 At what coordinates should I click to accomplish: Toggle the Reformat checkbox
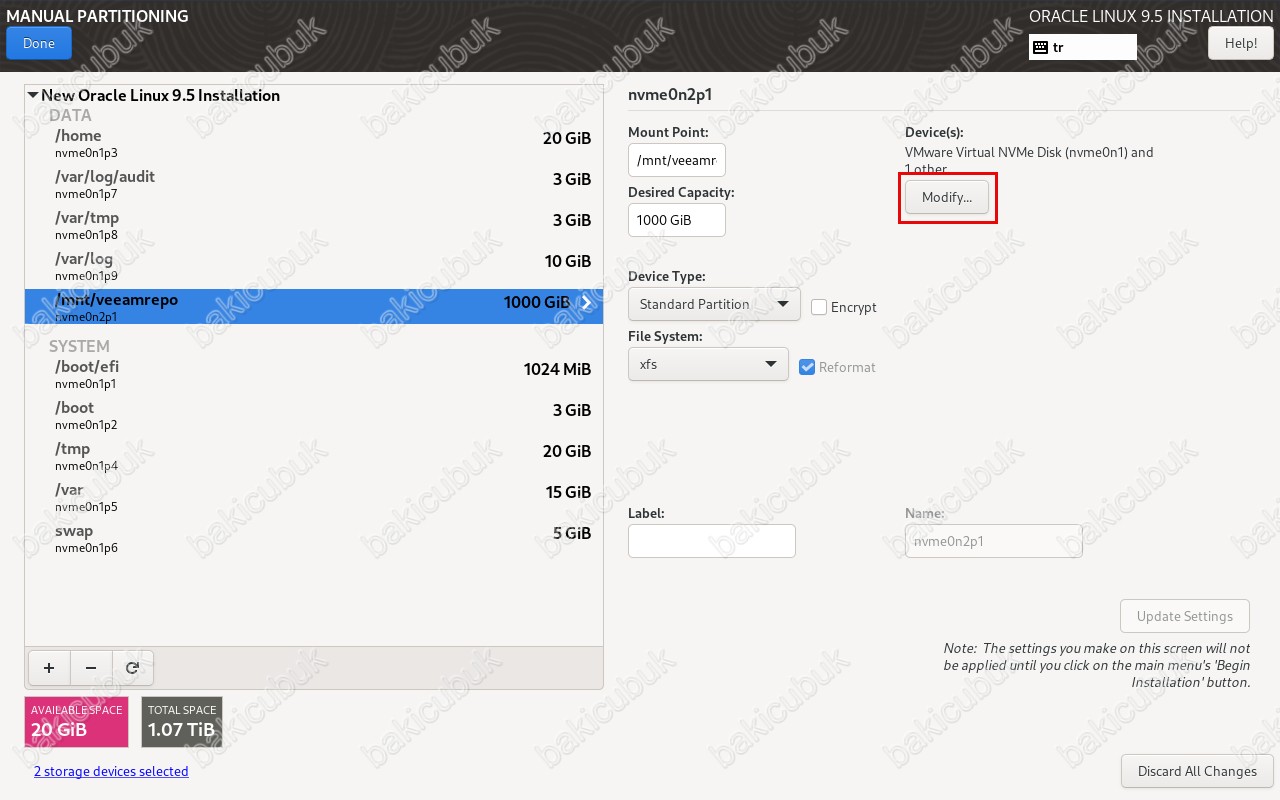(808, 367)
